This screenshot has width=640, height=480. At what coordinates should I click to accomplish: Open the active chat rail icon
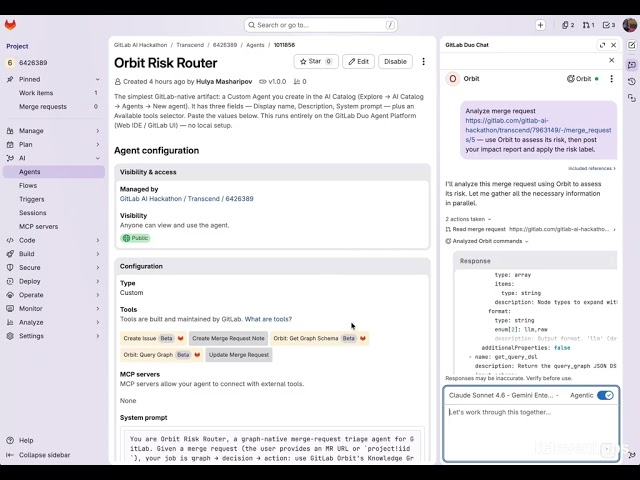(632, 65)
